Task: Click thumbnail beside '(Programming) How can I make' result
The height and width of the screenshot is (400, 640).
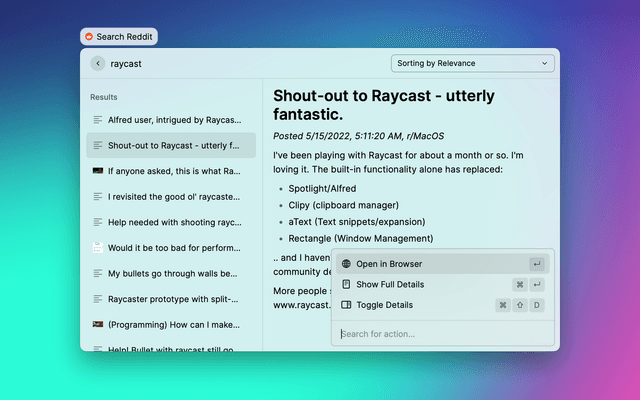Action: tap(97, 324)
